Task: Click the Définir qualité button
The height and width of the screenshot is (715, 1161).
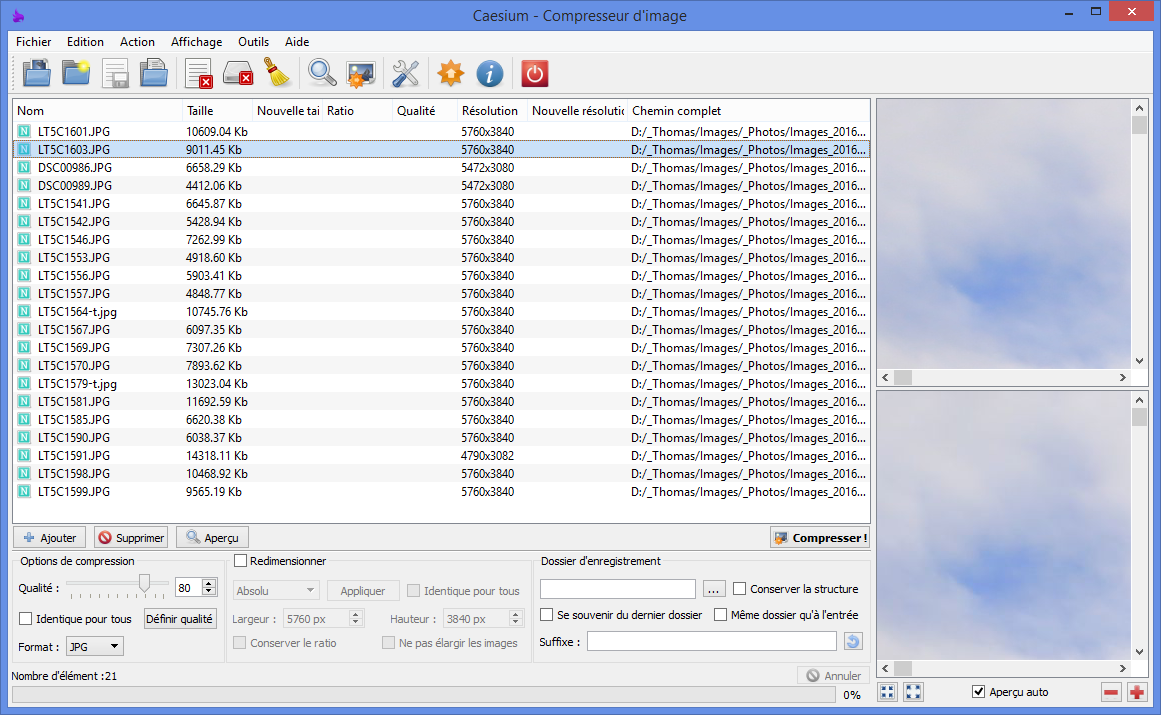Action: click(x=179, y=618)
